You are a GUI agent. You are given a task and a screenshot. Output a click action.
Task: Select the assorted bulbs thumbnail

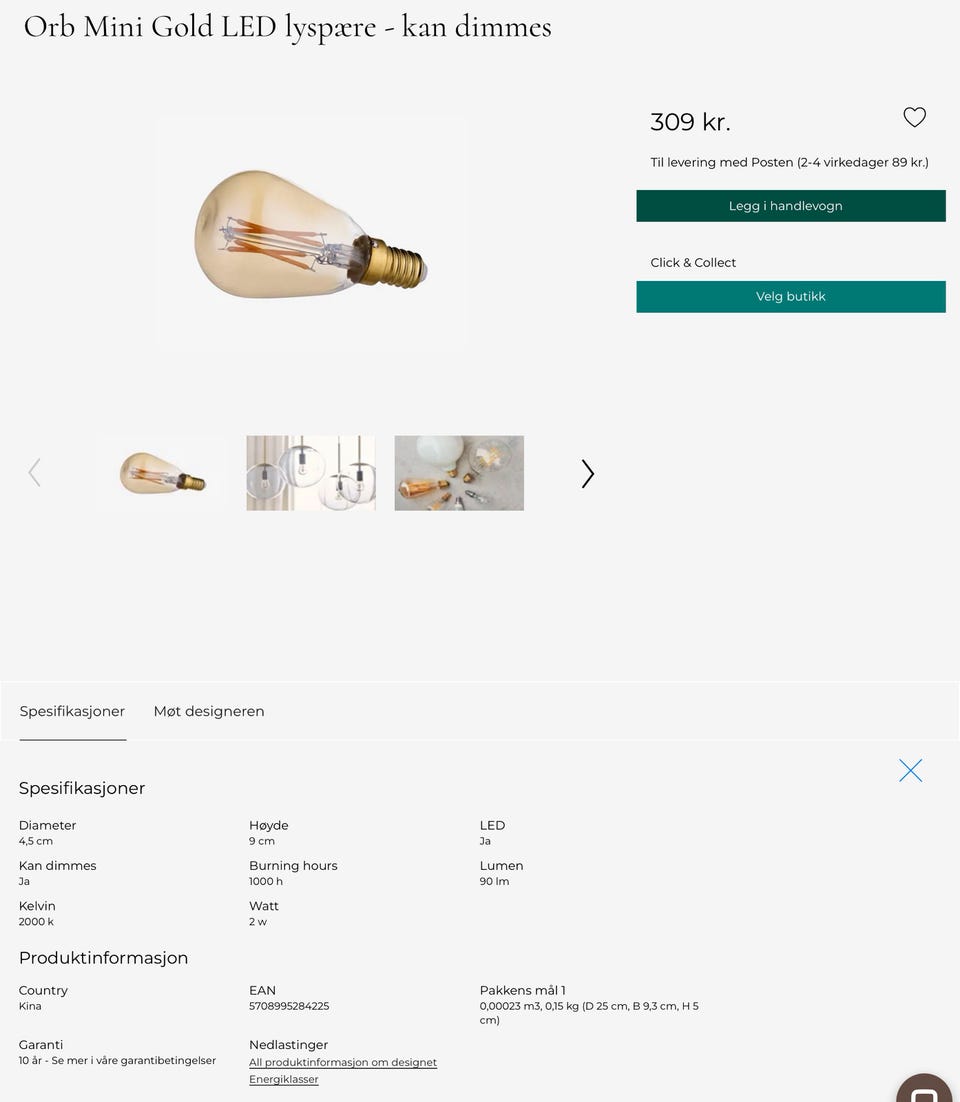(x=459, y=473)
